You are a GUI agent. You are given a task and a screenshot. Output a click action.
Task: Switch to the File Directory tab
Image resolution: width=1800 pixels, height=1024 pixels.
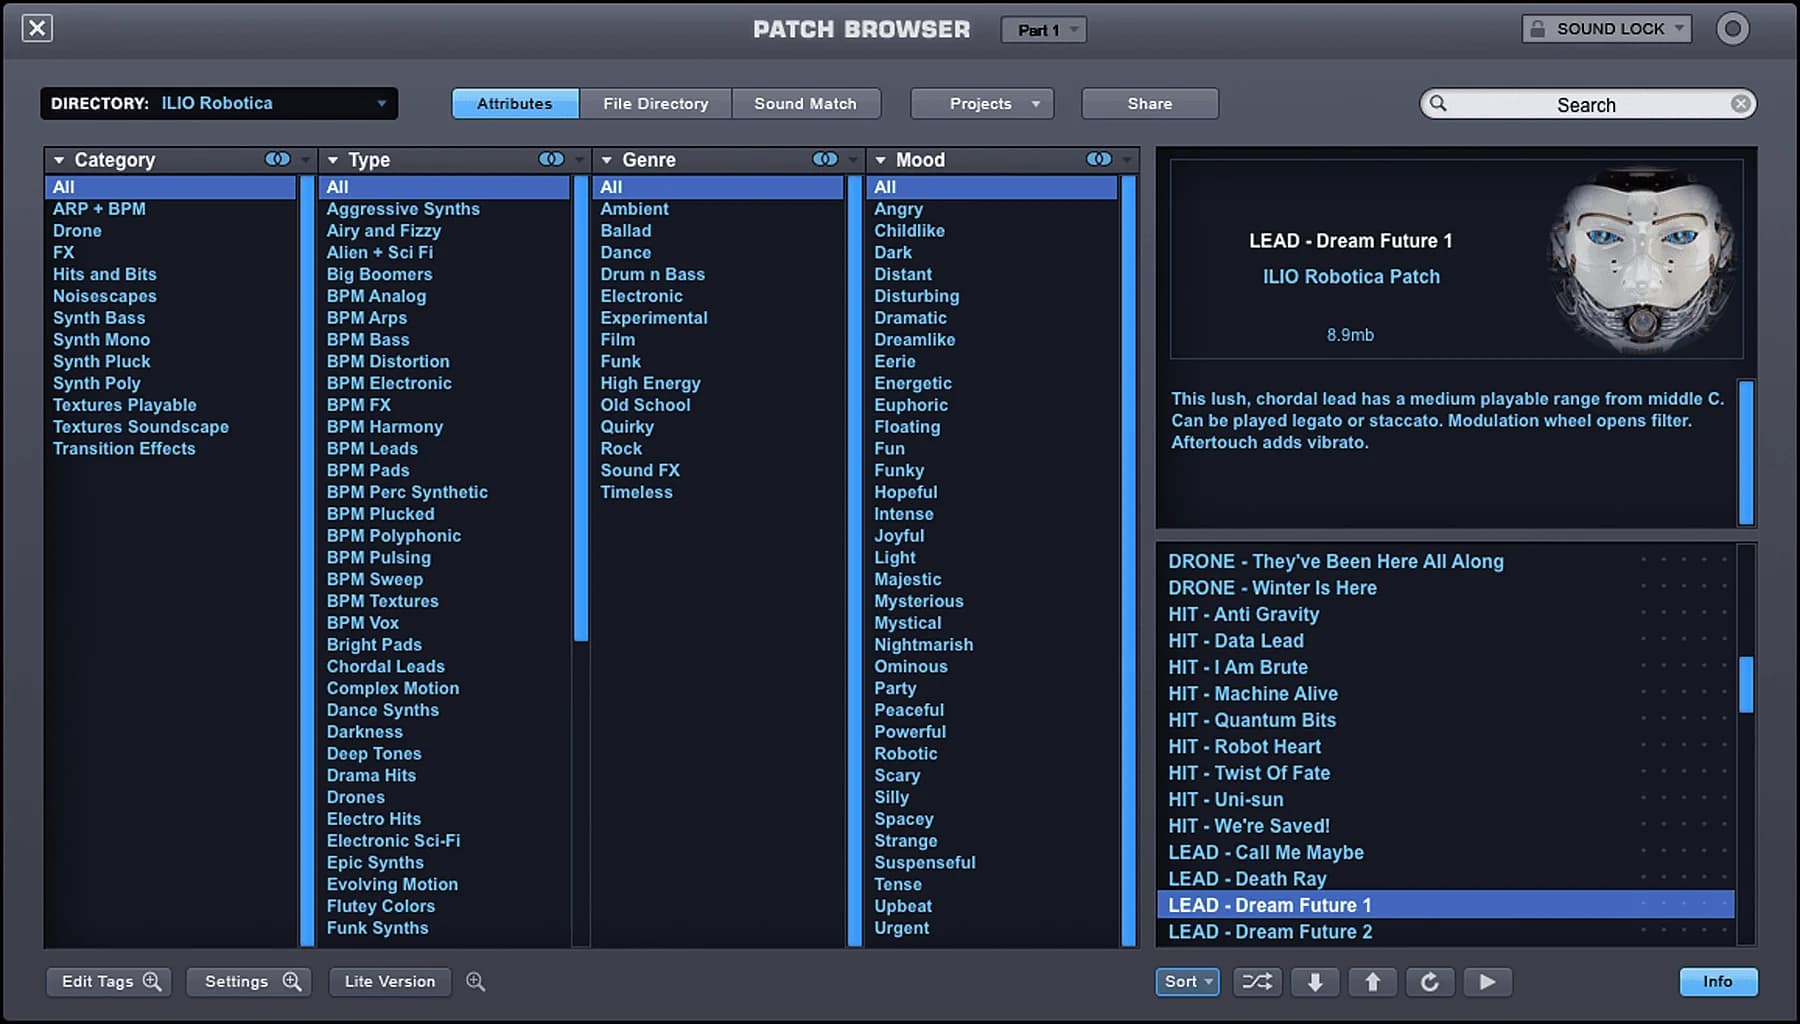[x=655, y=103]
